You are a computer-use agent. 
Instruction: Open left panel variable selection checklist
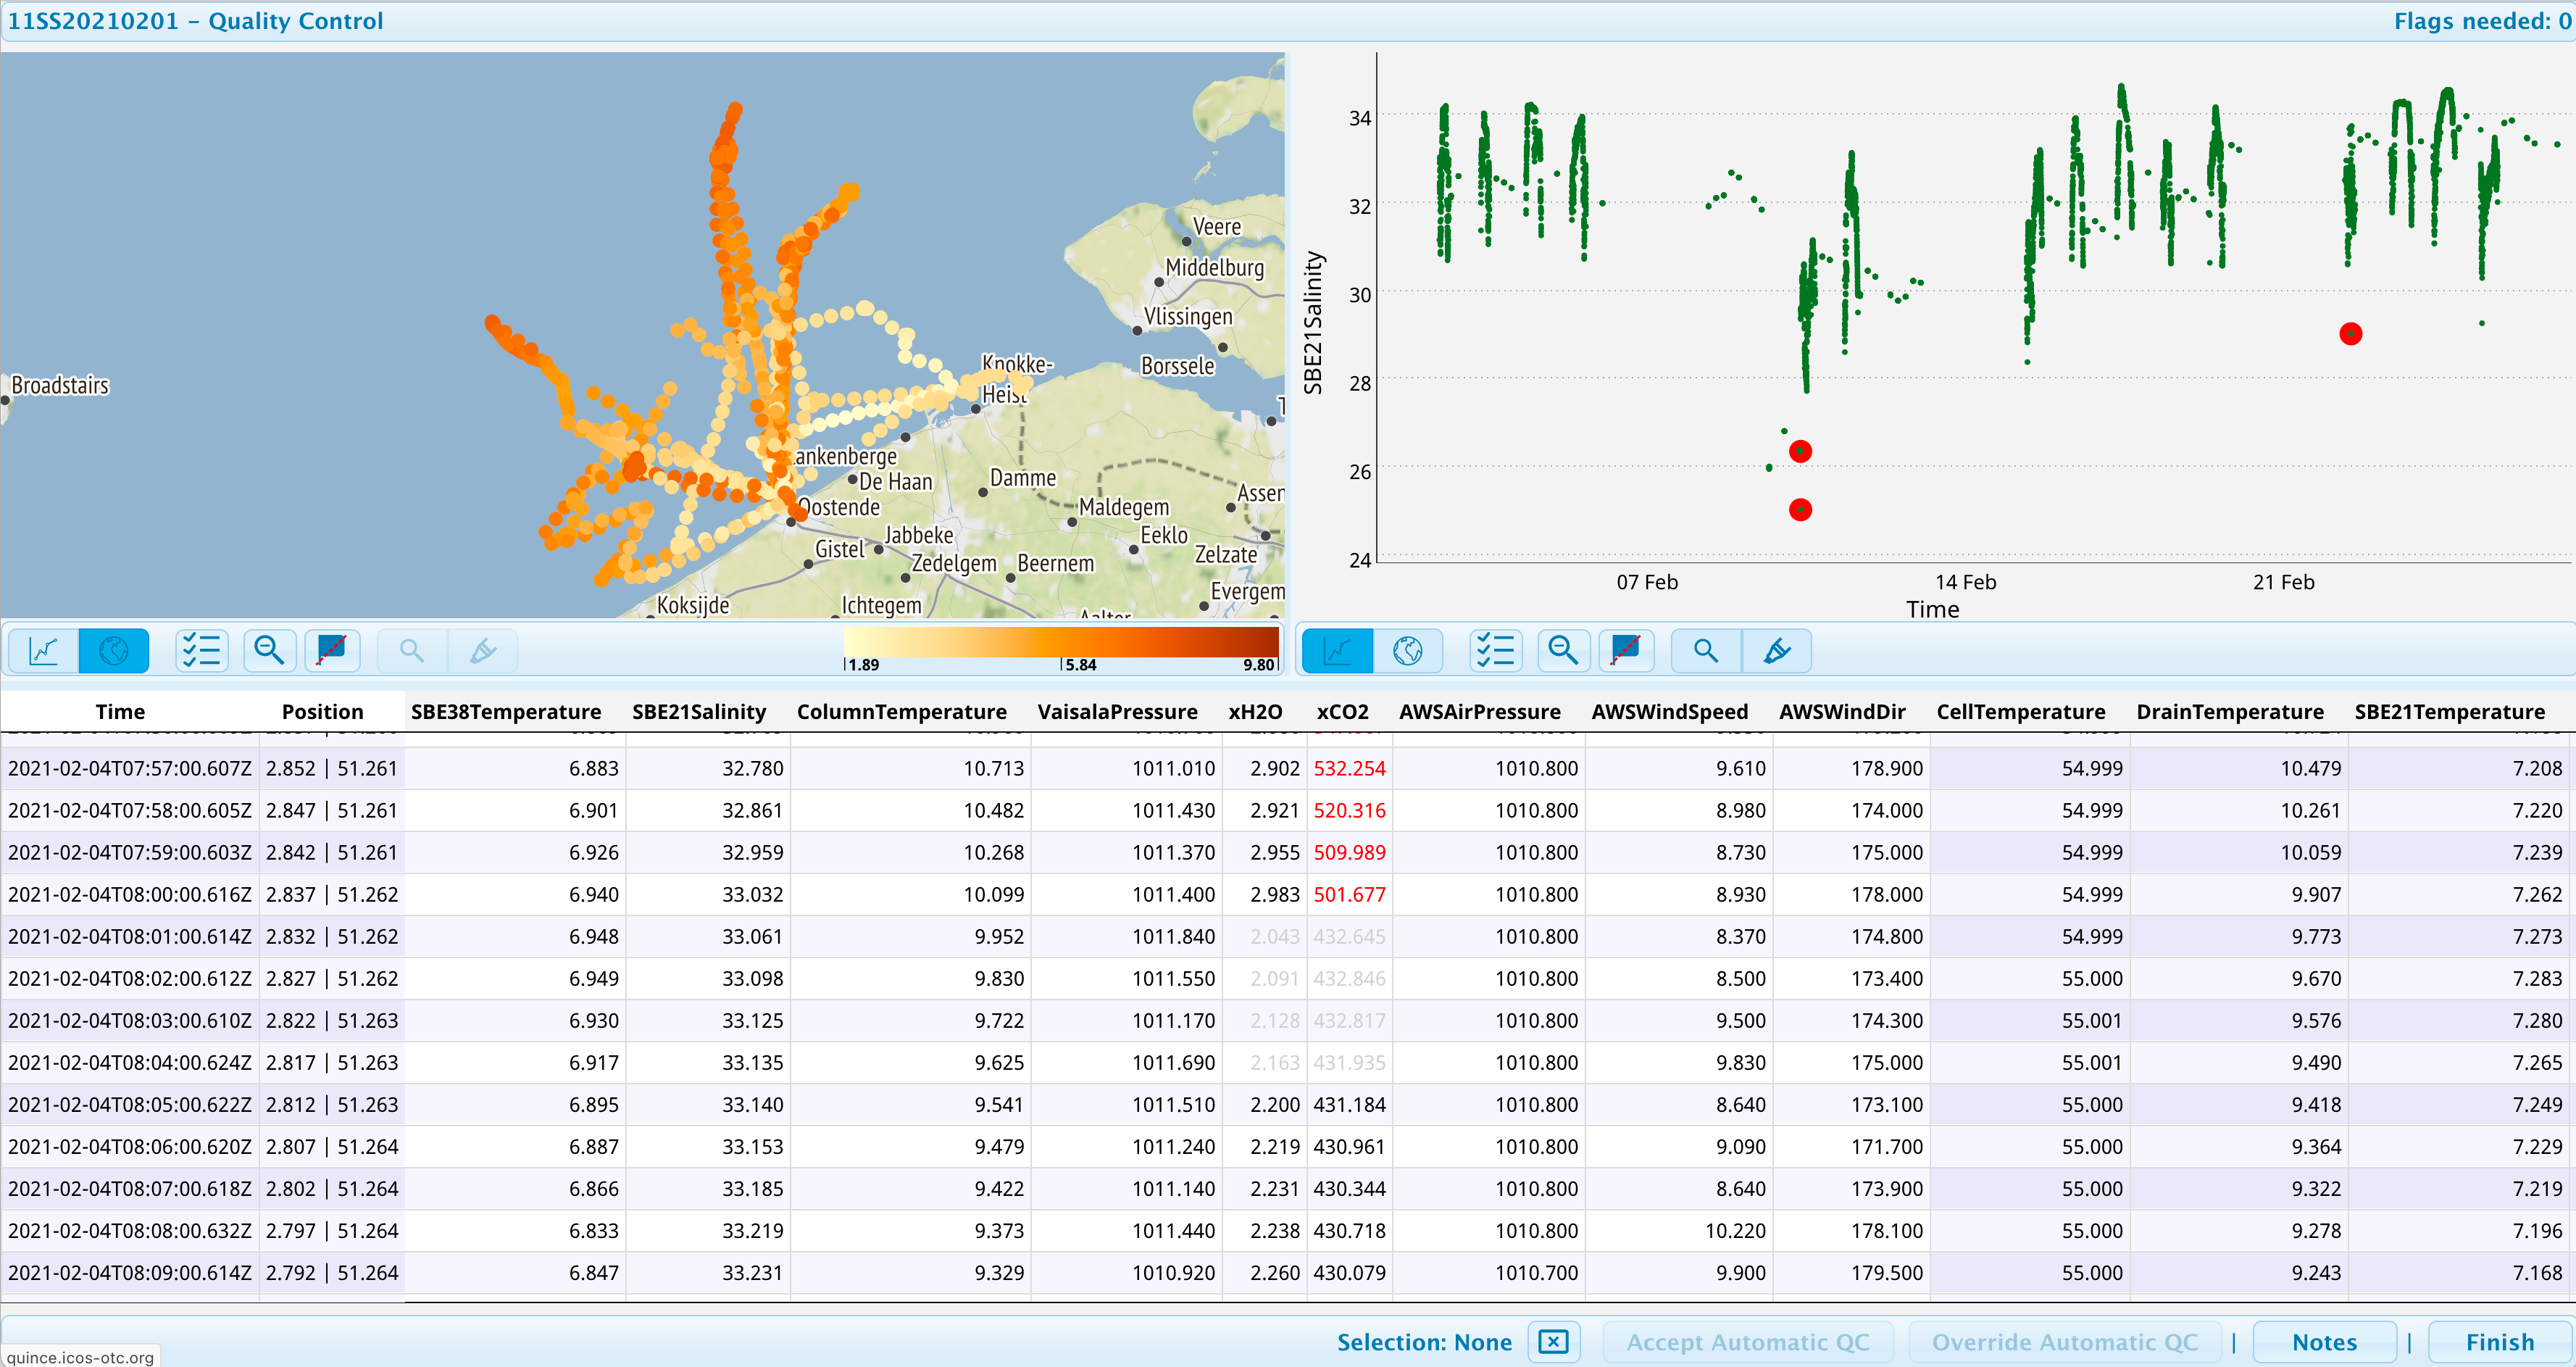[x=201, y=651]
